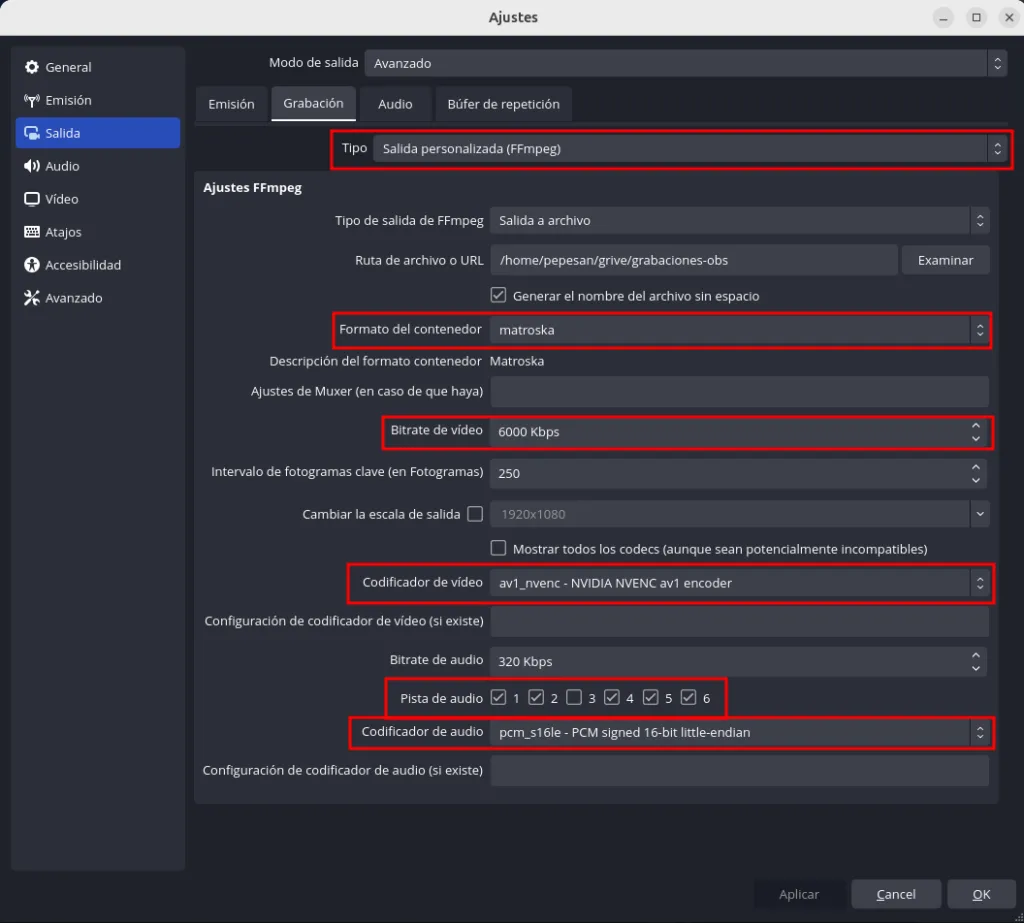This screenshot has height=923, width=1024.
Task: Select the Emisión antenna icon in sidebar
Action: pos(32,100)
